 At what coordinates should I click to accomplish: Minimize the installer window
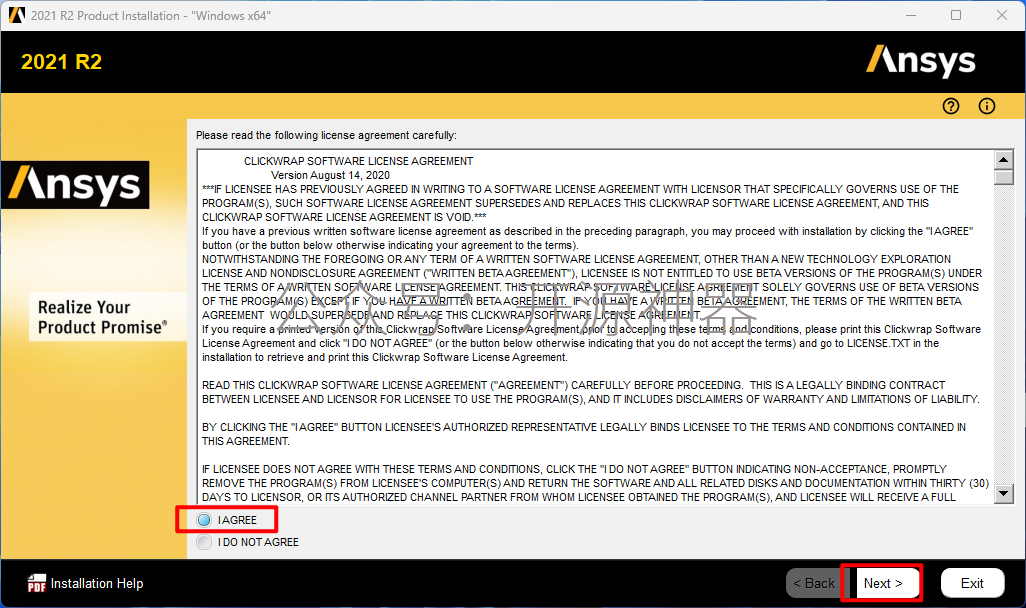click(911, 15)
